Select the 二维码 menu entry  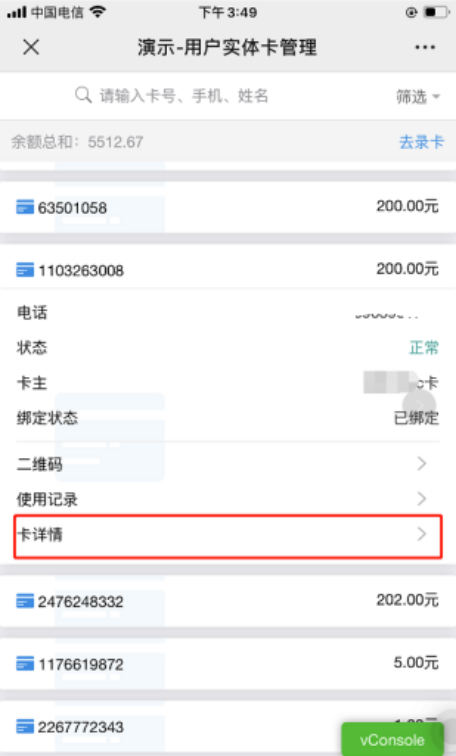(x=228, y=463)
